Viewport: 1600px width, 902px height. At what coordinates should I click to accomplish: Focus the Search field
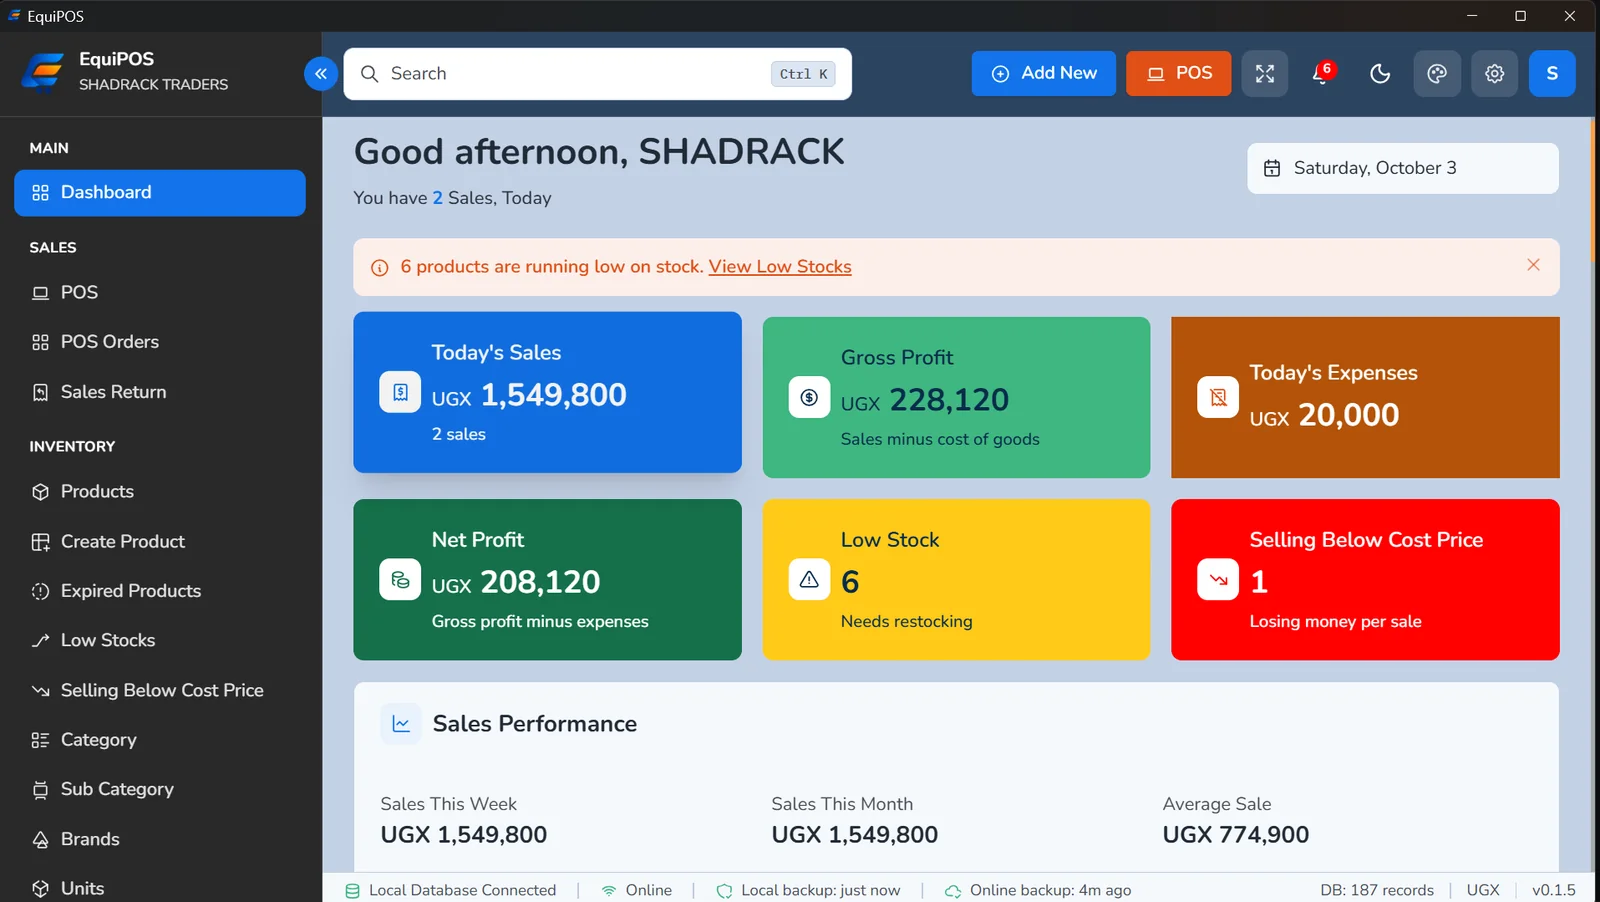tap(597, 74)
